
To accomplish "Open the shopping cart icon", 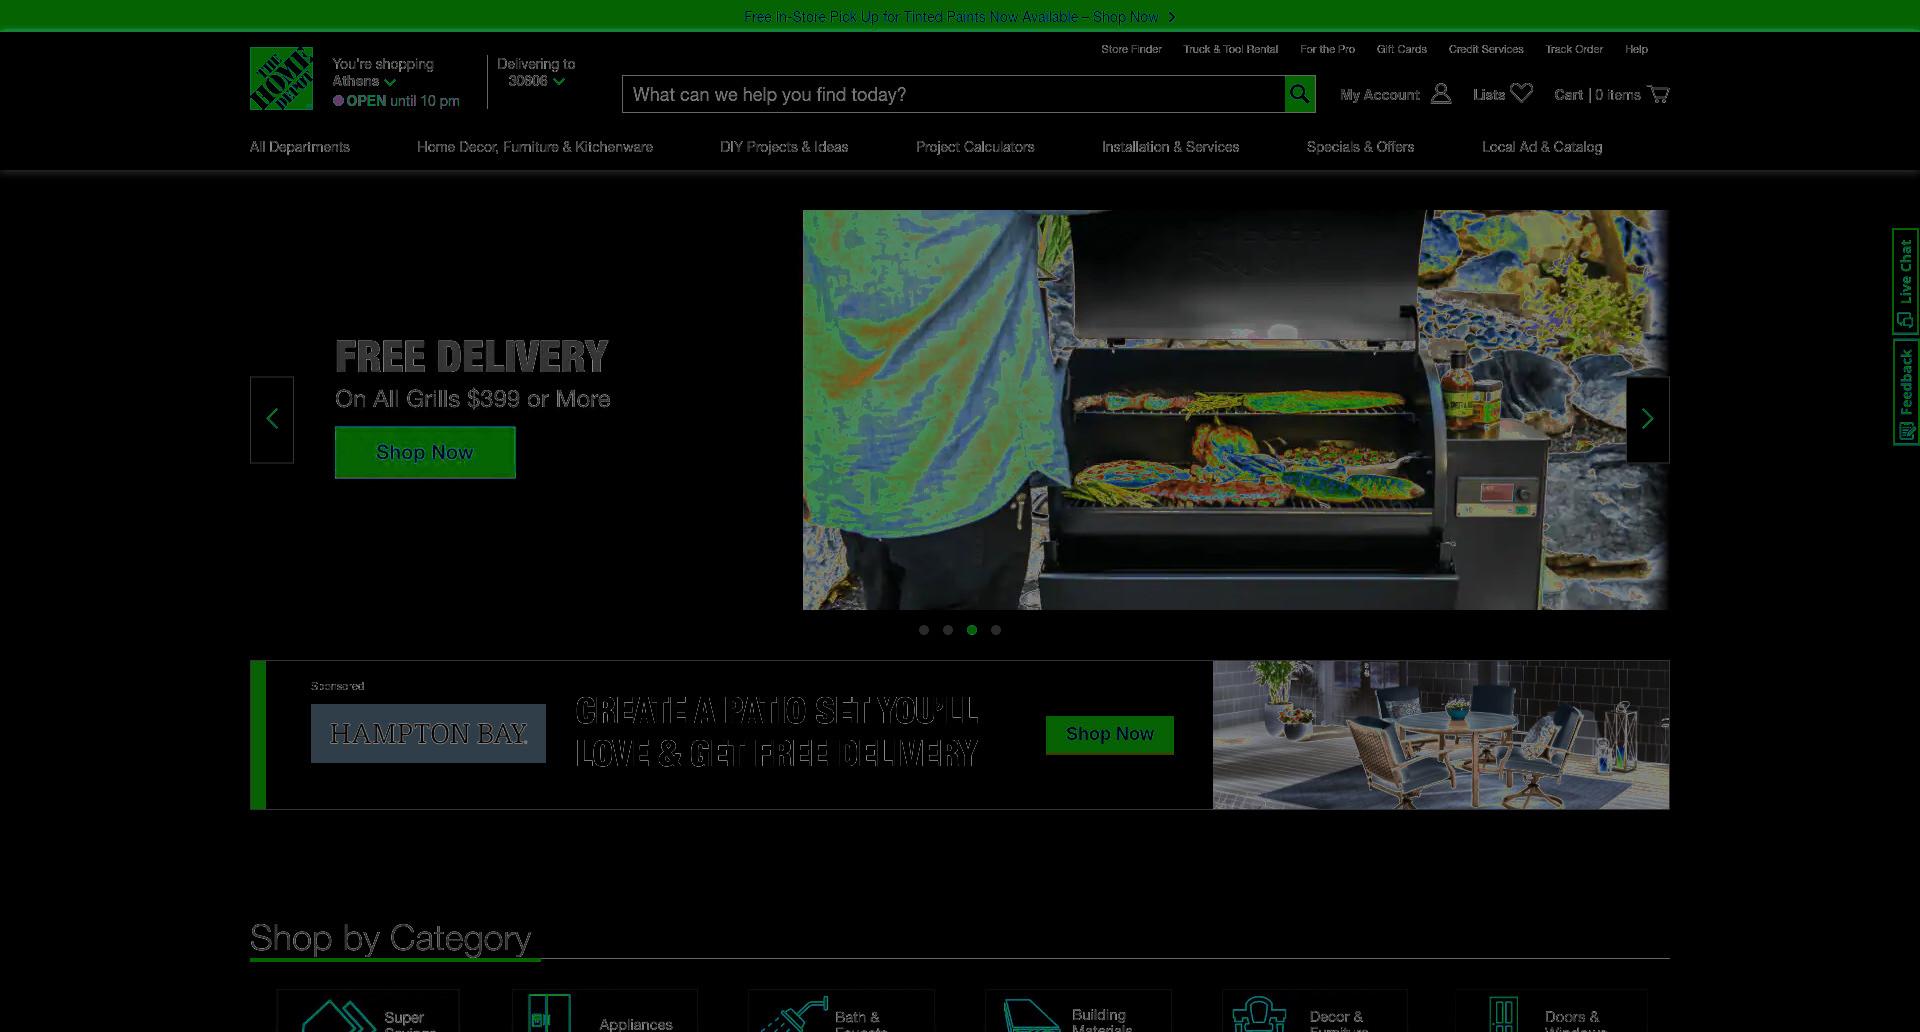I will point(1658,94).
